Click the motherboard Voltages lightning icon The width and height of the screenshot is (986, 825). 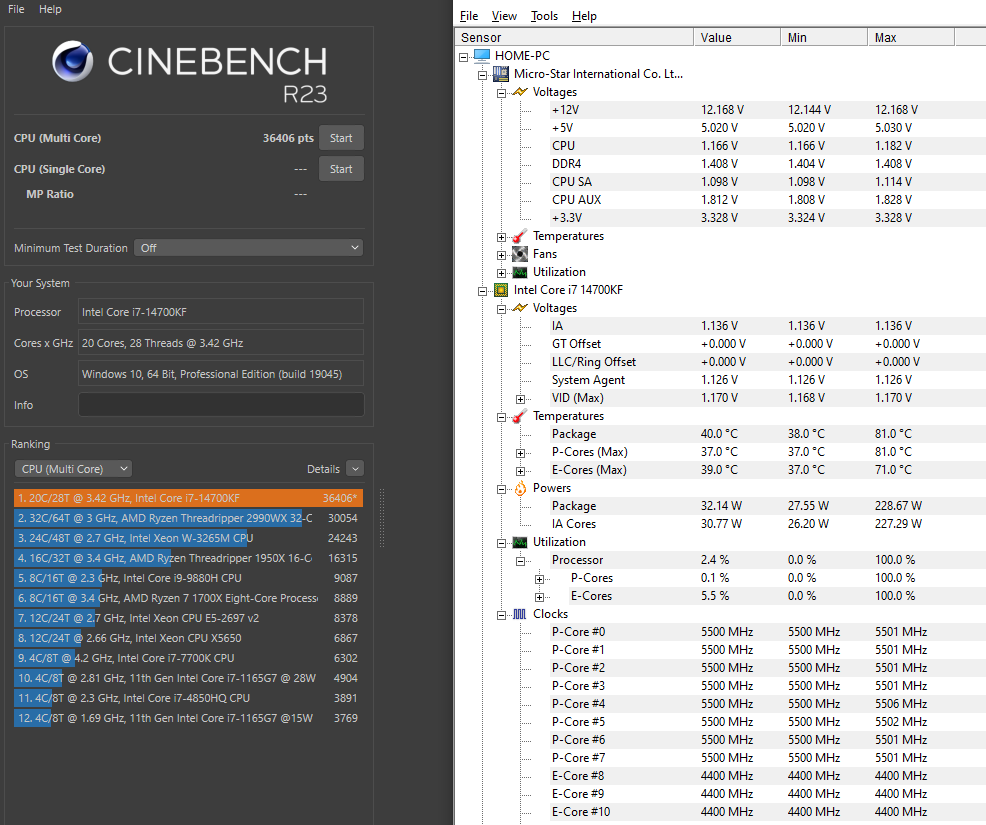519,92
